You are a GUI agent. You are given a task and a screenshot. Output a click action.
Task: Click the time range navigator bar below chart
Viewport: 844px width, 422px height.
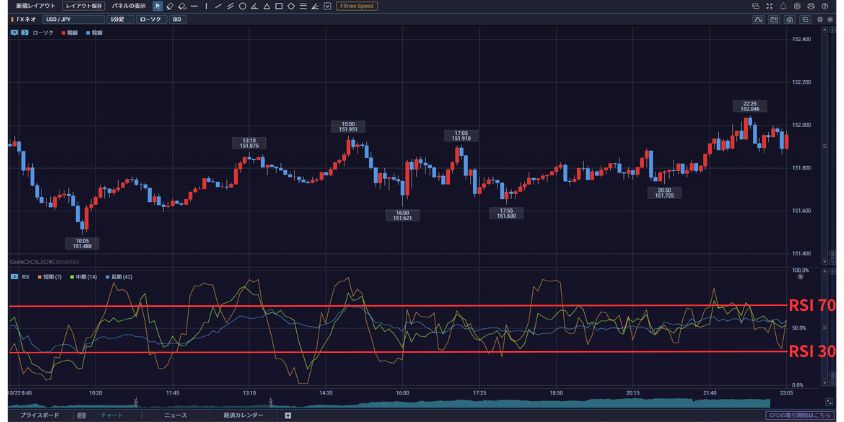tap(420, 403)
